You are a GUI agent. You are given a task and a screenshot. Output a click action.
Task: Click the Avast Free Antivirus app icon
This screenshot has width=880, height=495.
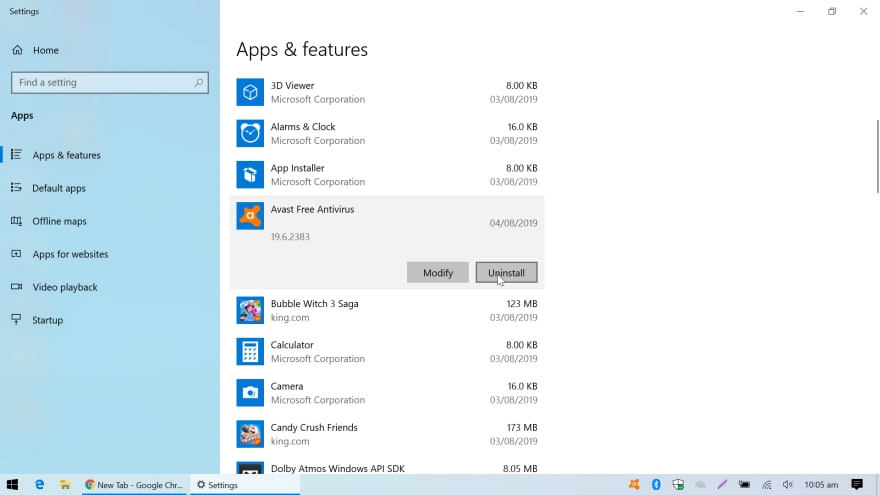pyautogui.click(x=250, y=216)
